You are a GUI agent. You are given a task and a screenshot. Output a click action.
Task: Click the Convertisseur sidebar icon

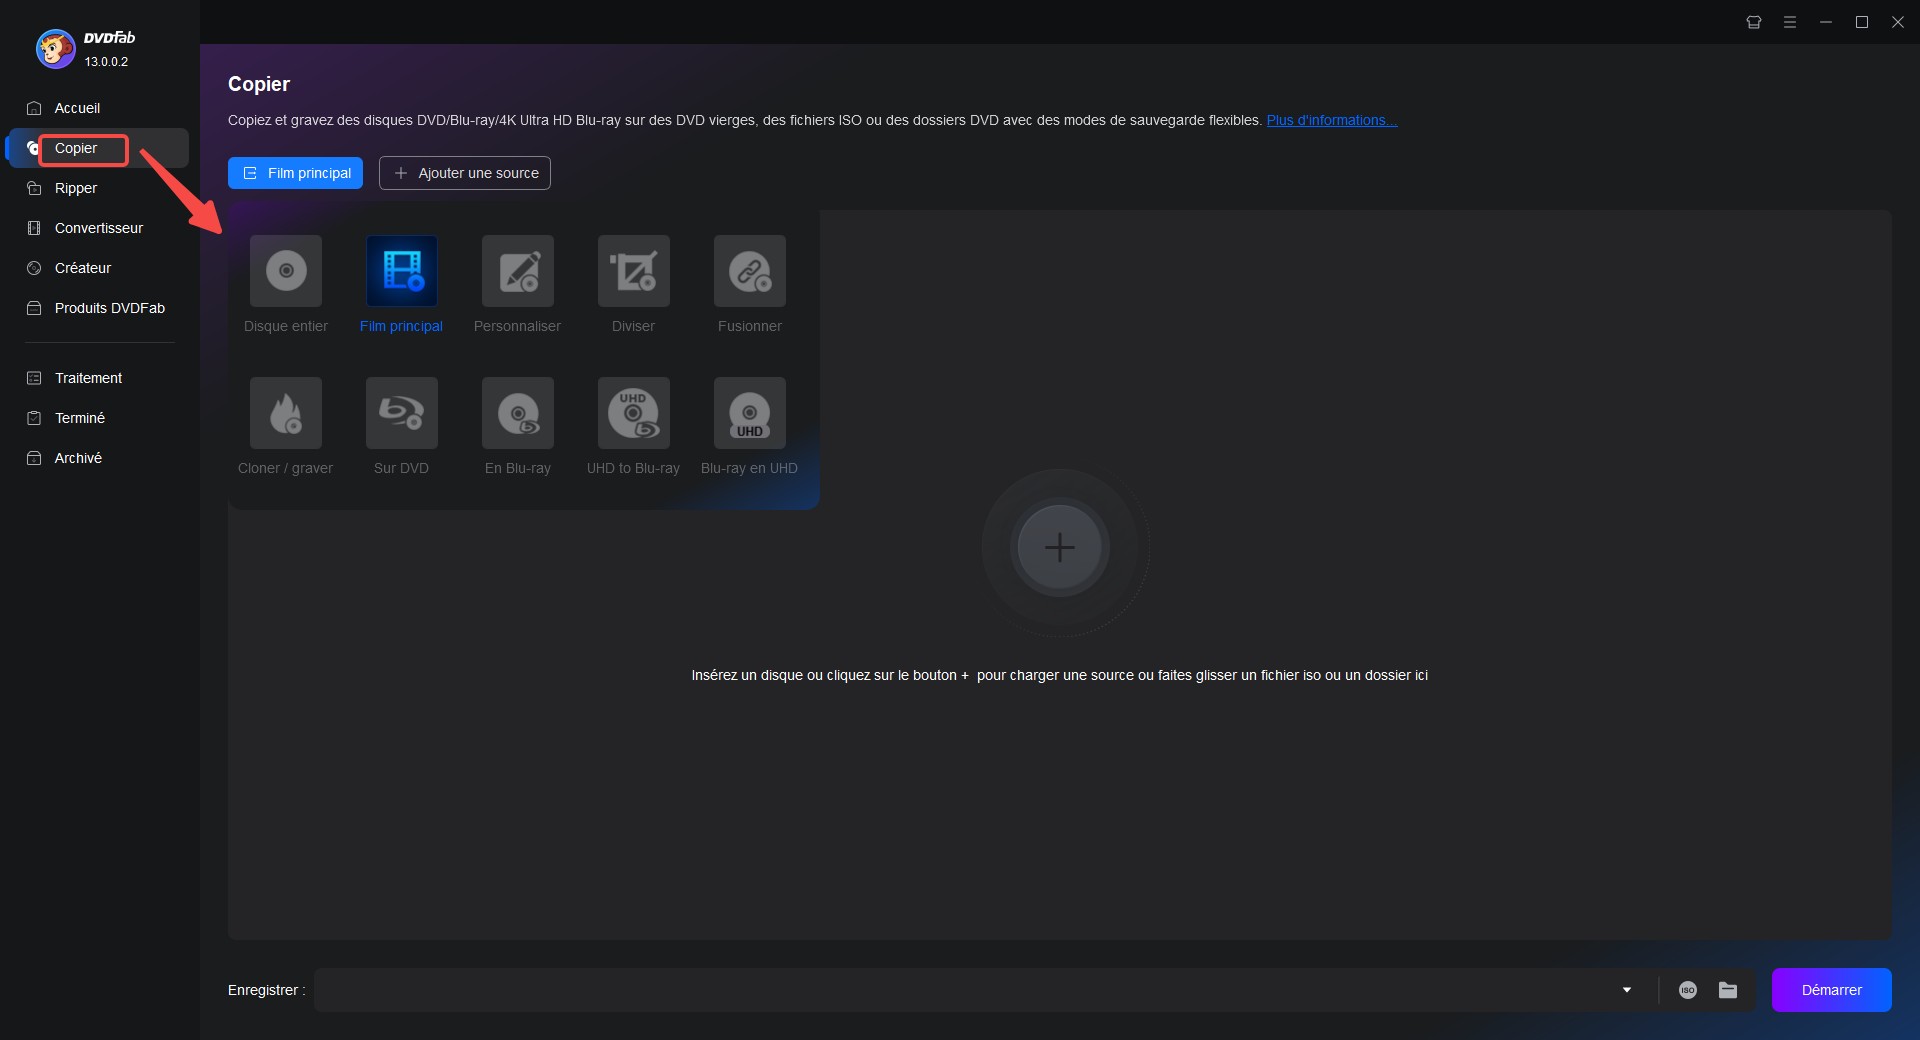click(x=34, y=228)
